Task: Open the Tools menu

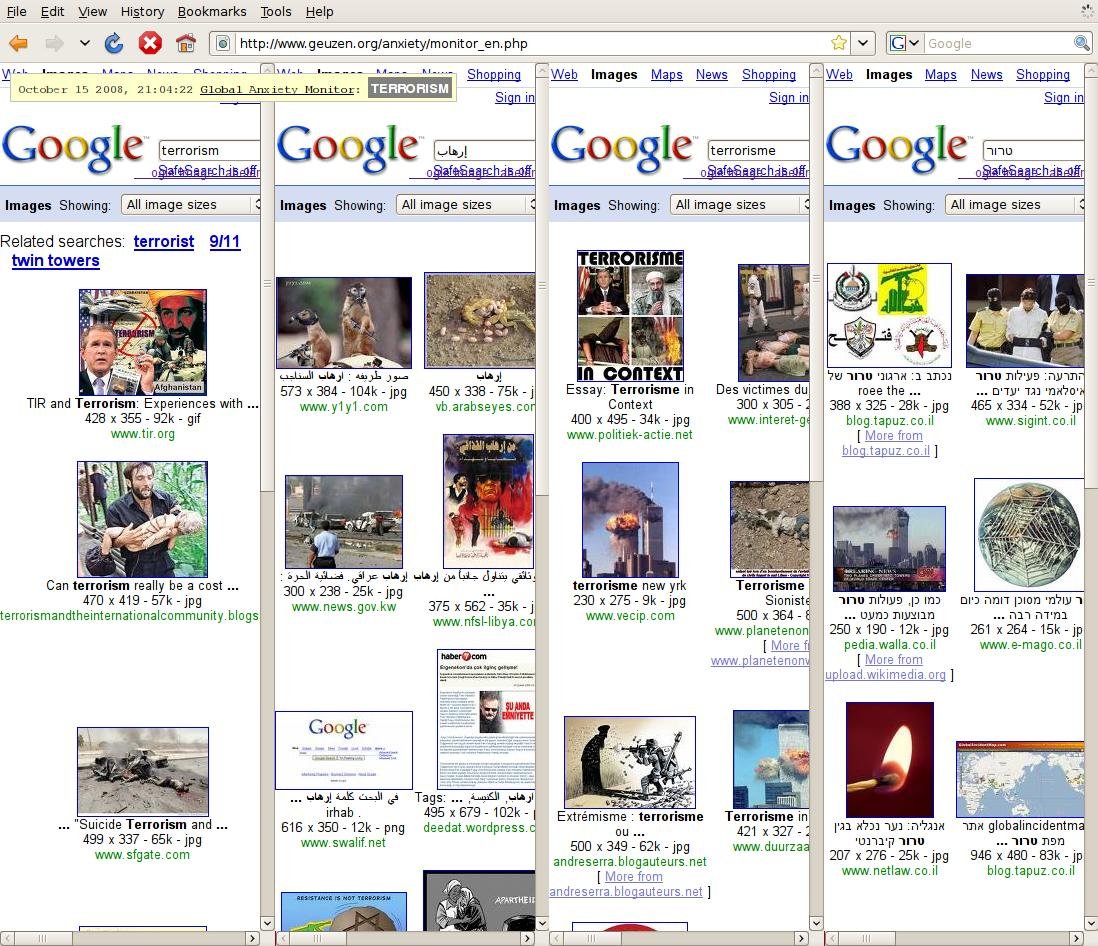Action: 276,12
